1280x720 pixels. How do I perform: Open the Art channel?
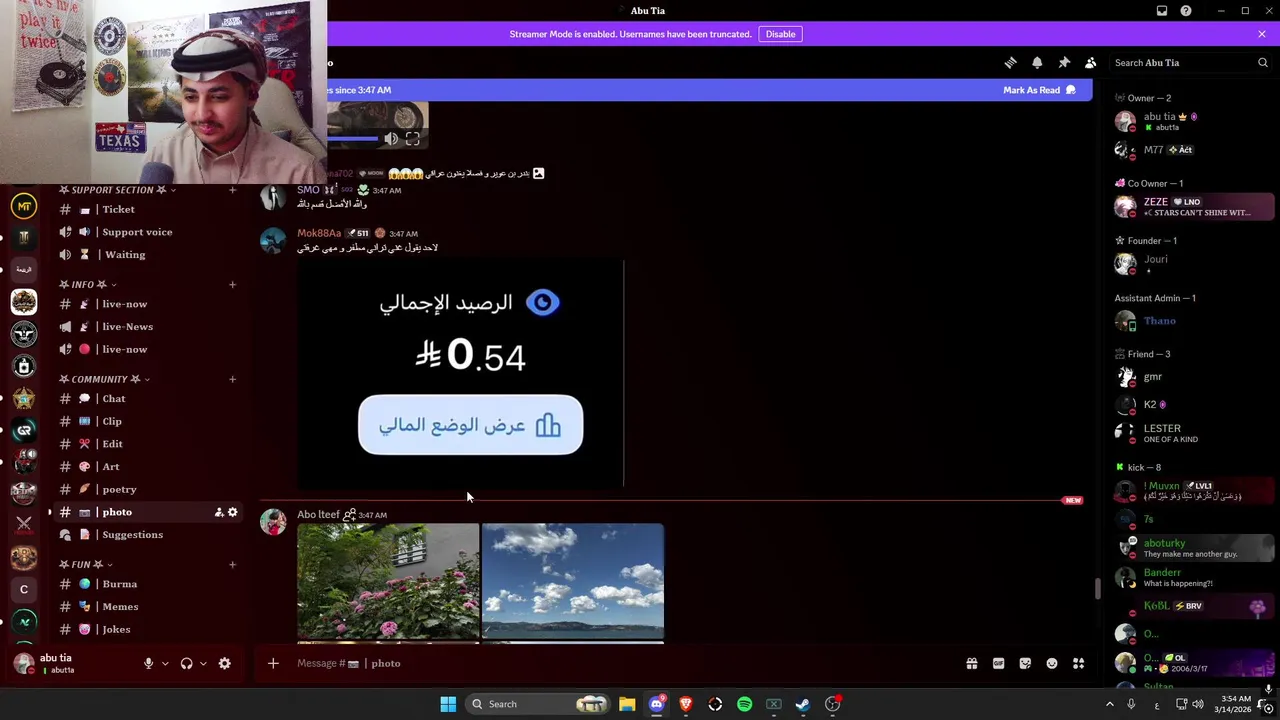point(148,466)
